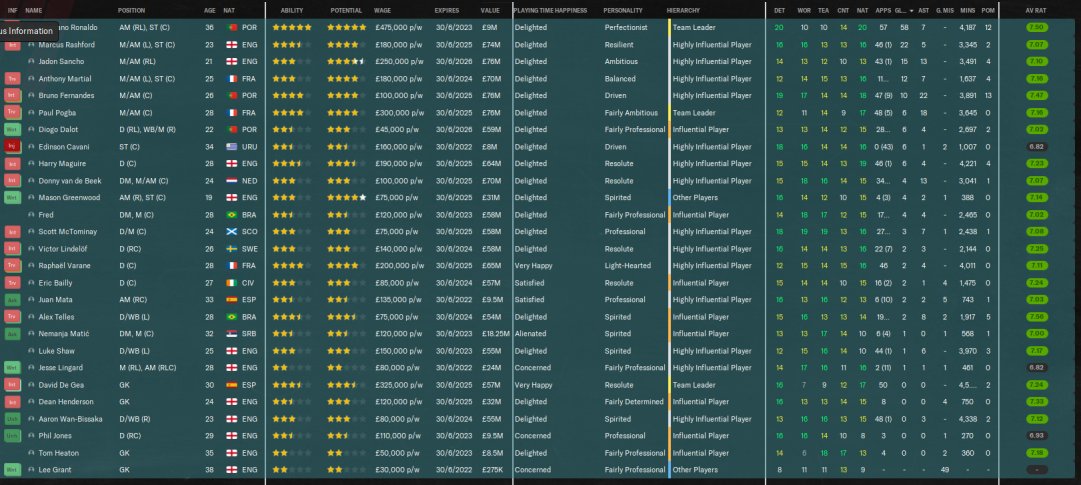Click Lee Grant's 49 games missed value
1081x485 pixels.
[x=944, y=470]
